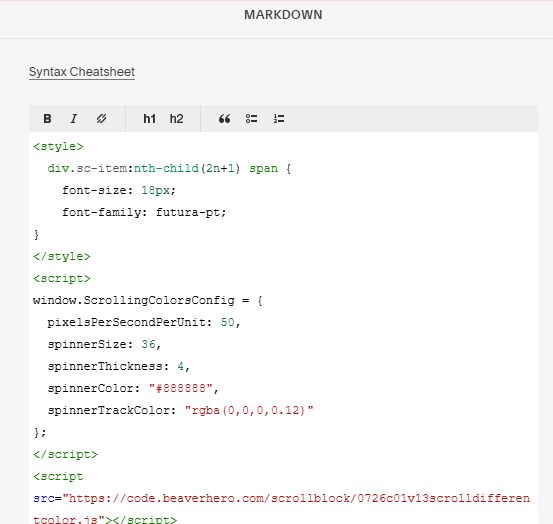Click the spinnerColor hex value #888888
Viewport: 553px width, 524px height.
click(181, 388)
